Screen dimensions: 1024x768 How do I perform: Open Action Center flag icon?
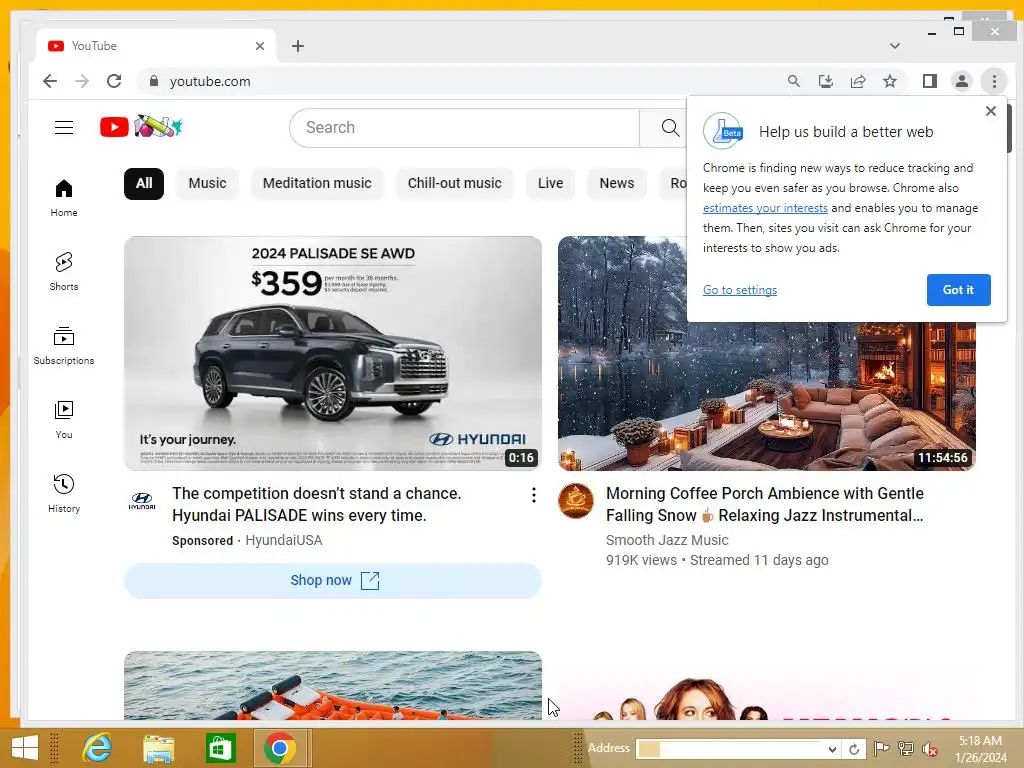(x=881, y=749)
